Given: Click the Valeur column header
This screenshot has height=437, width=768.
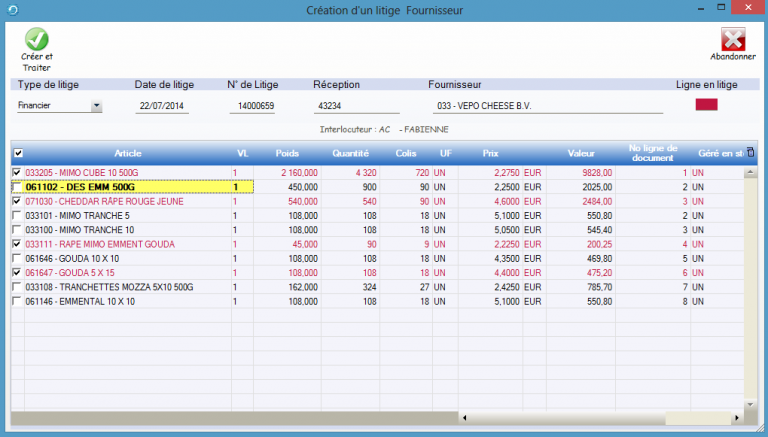Looking at the screenshot, I should tap(581, 153).
